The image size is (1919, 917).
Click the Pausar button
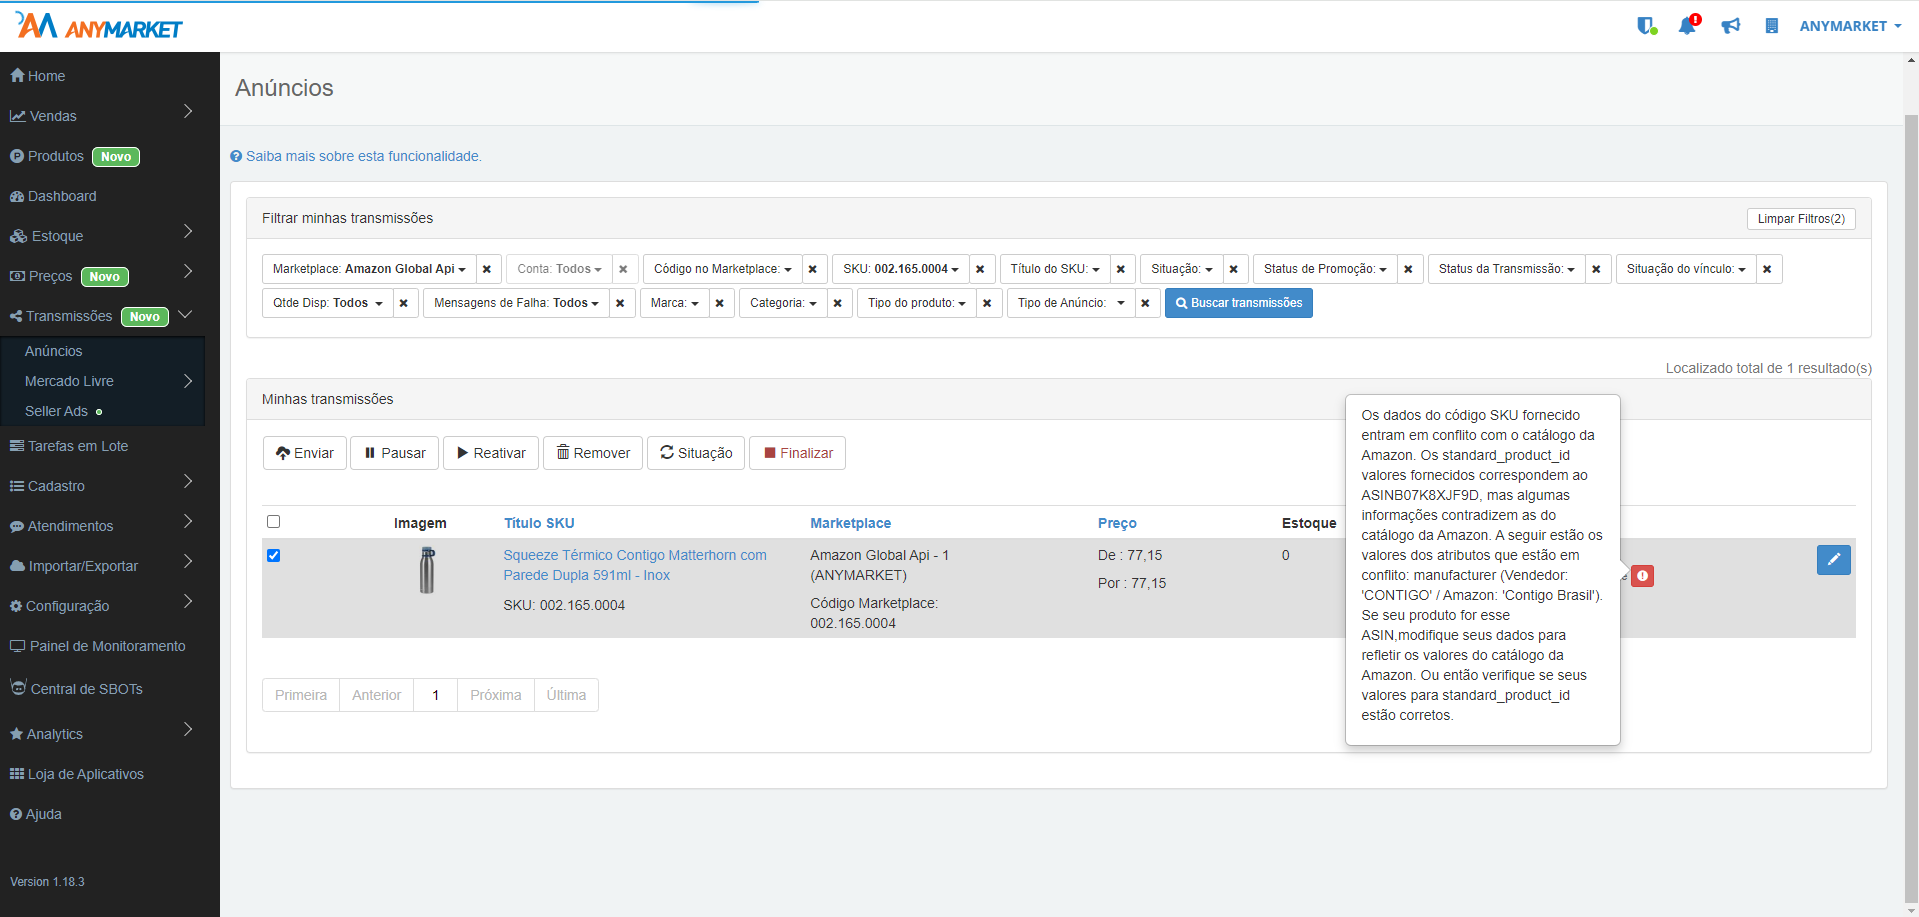(x=395, y=453)
